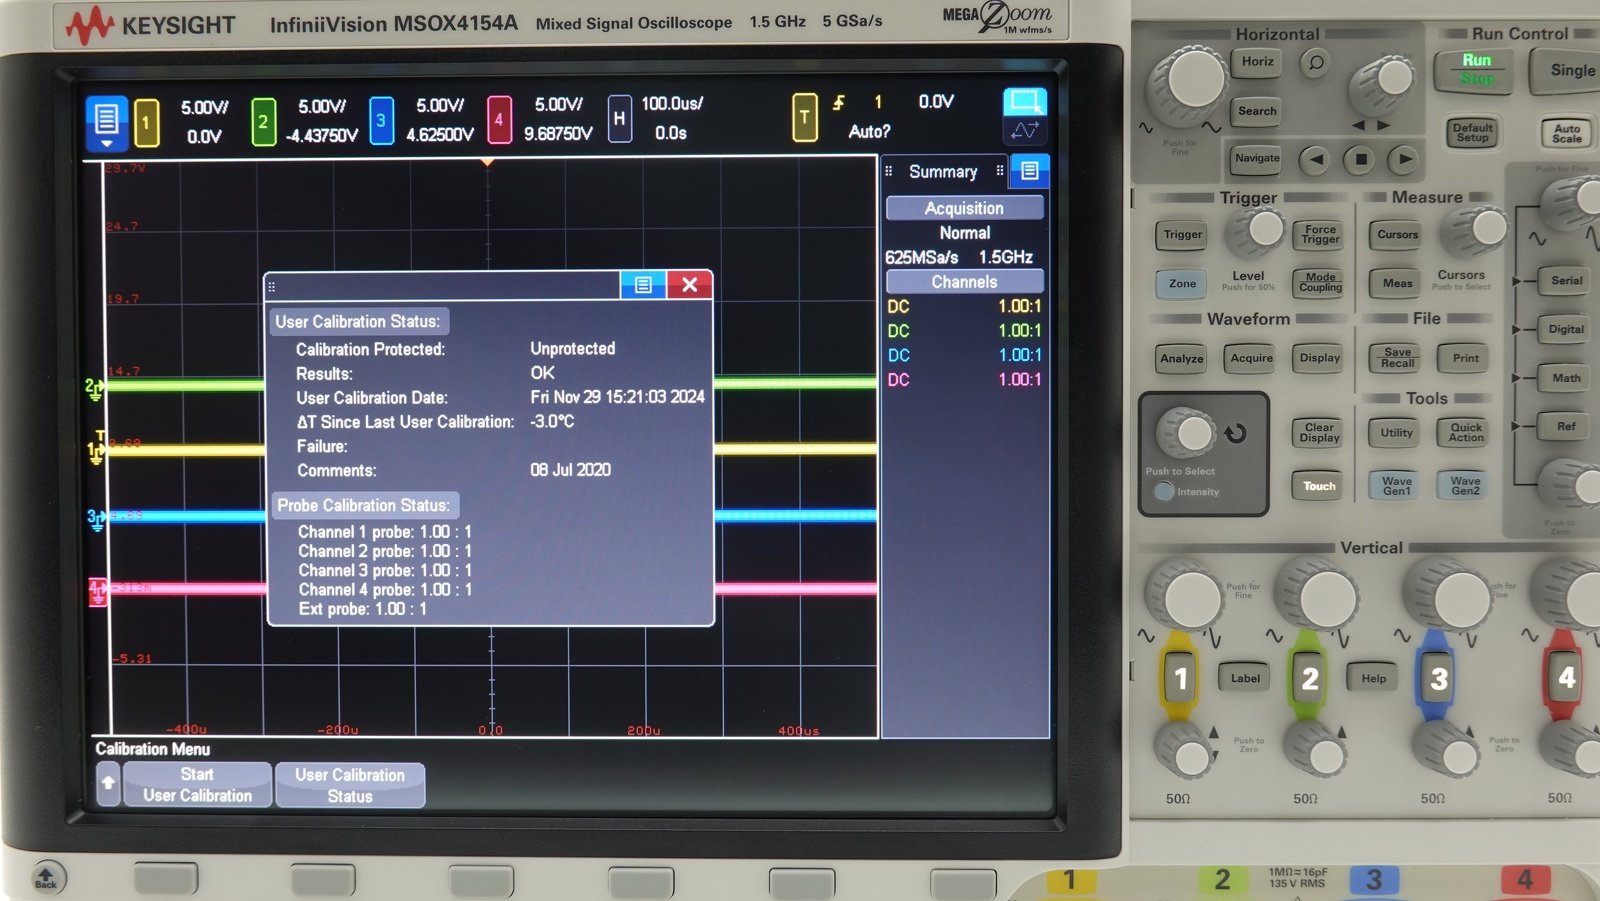Click the Force Trigger button
This screenshot has height=901, width=1600.
(1320, 235)
